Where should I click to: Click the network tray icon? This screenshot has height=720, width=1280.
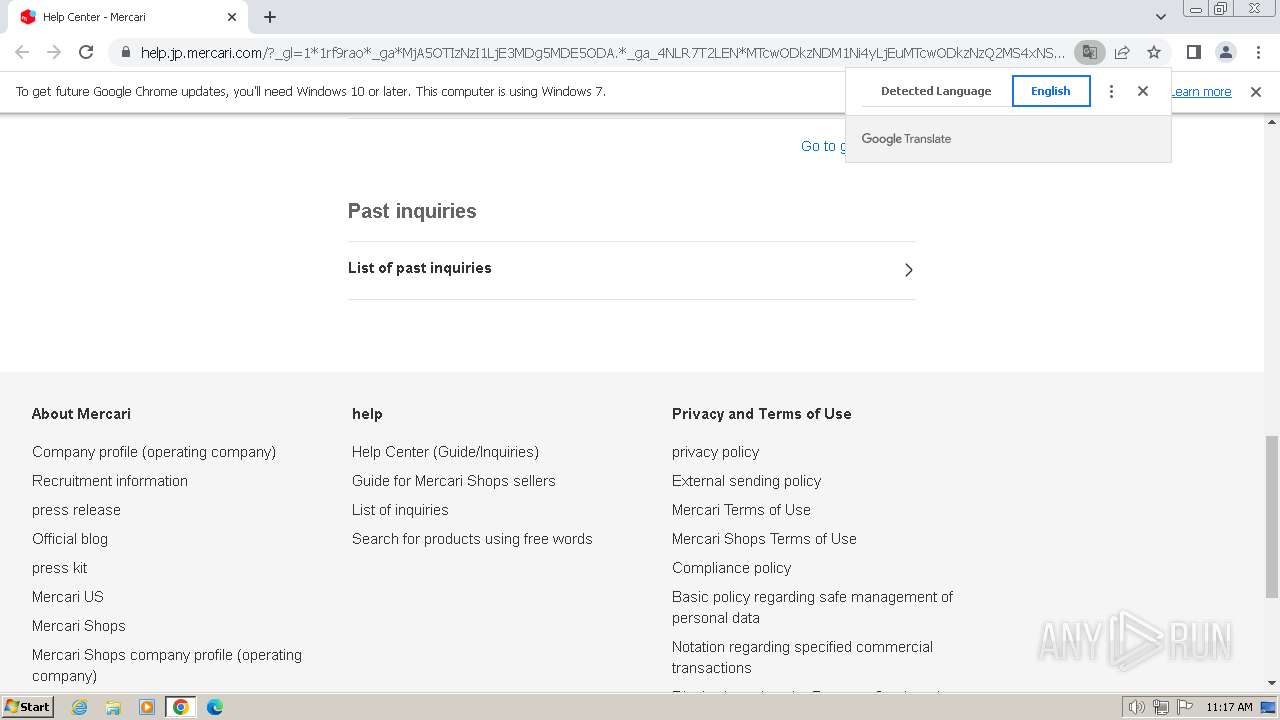click(1161, 707)
